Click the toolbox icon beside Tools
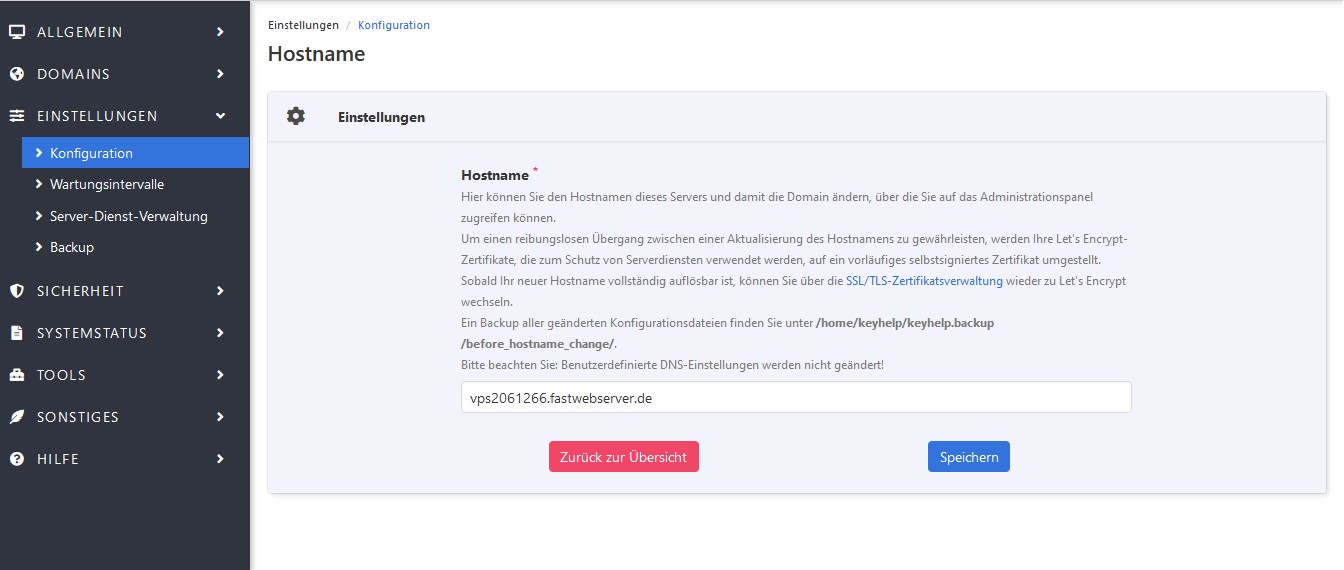 click(16, 375)
